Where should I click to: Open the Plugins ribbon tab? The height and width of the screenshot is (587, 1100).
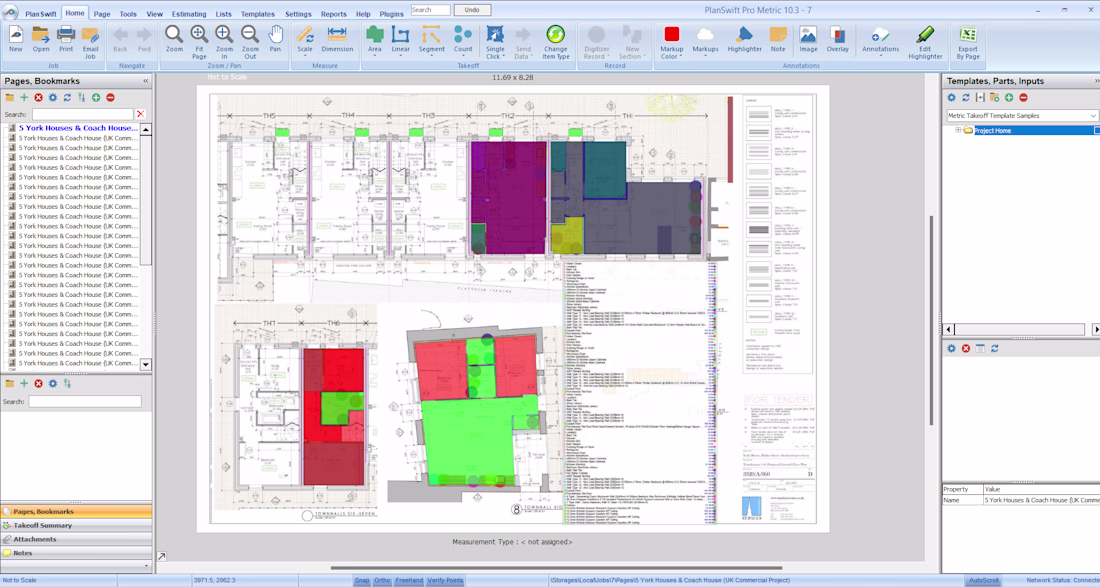391,14
